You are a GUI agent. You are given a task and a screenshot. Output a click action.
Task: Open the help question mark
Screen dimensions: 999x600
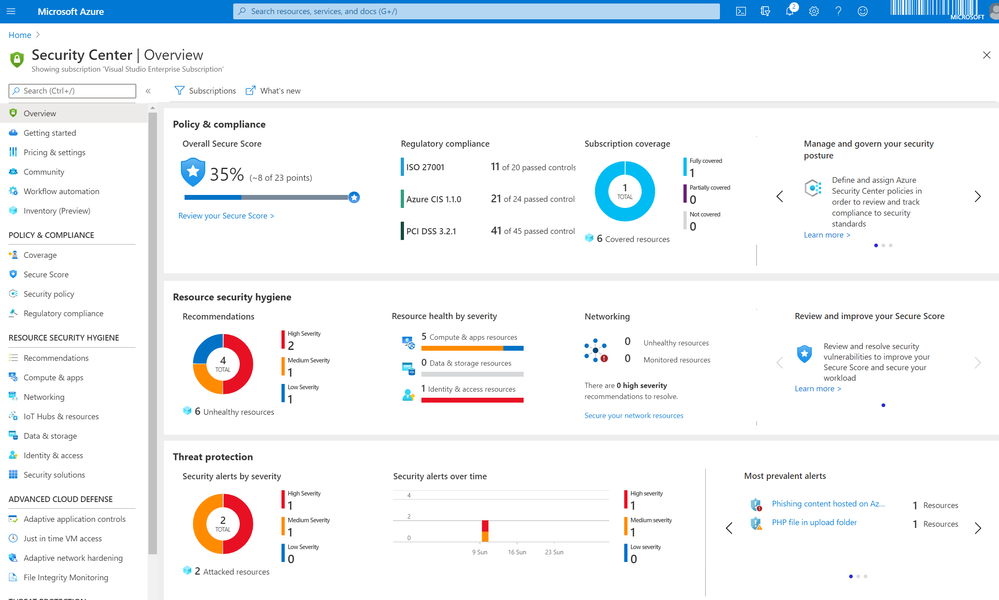(x=838, y=11)
